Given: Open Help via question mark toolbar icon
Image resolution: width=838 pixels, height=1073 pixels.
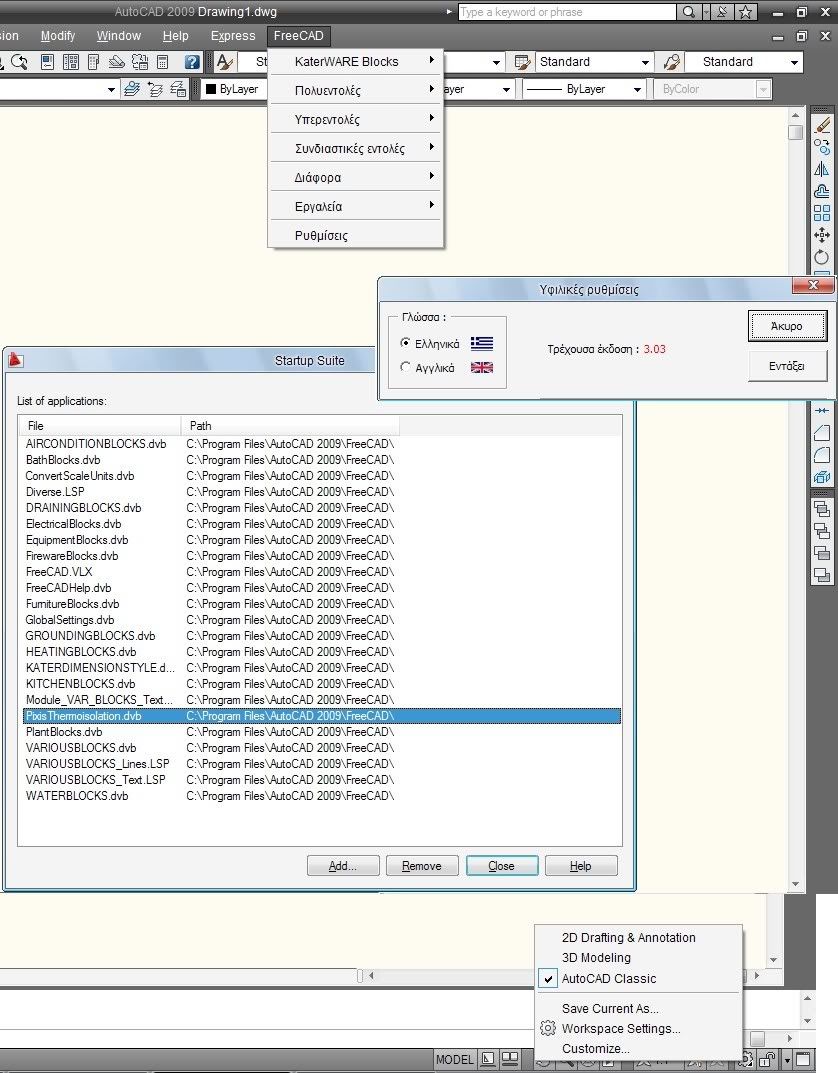Looking at the screenshot, I should click(193, 62).
